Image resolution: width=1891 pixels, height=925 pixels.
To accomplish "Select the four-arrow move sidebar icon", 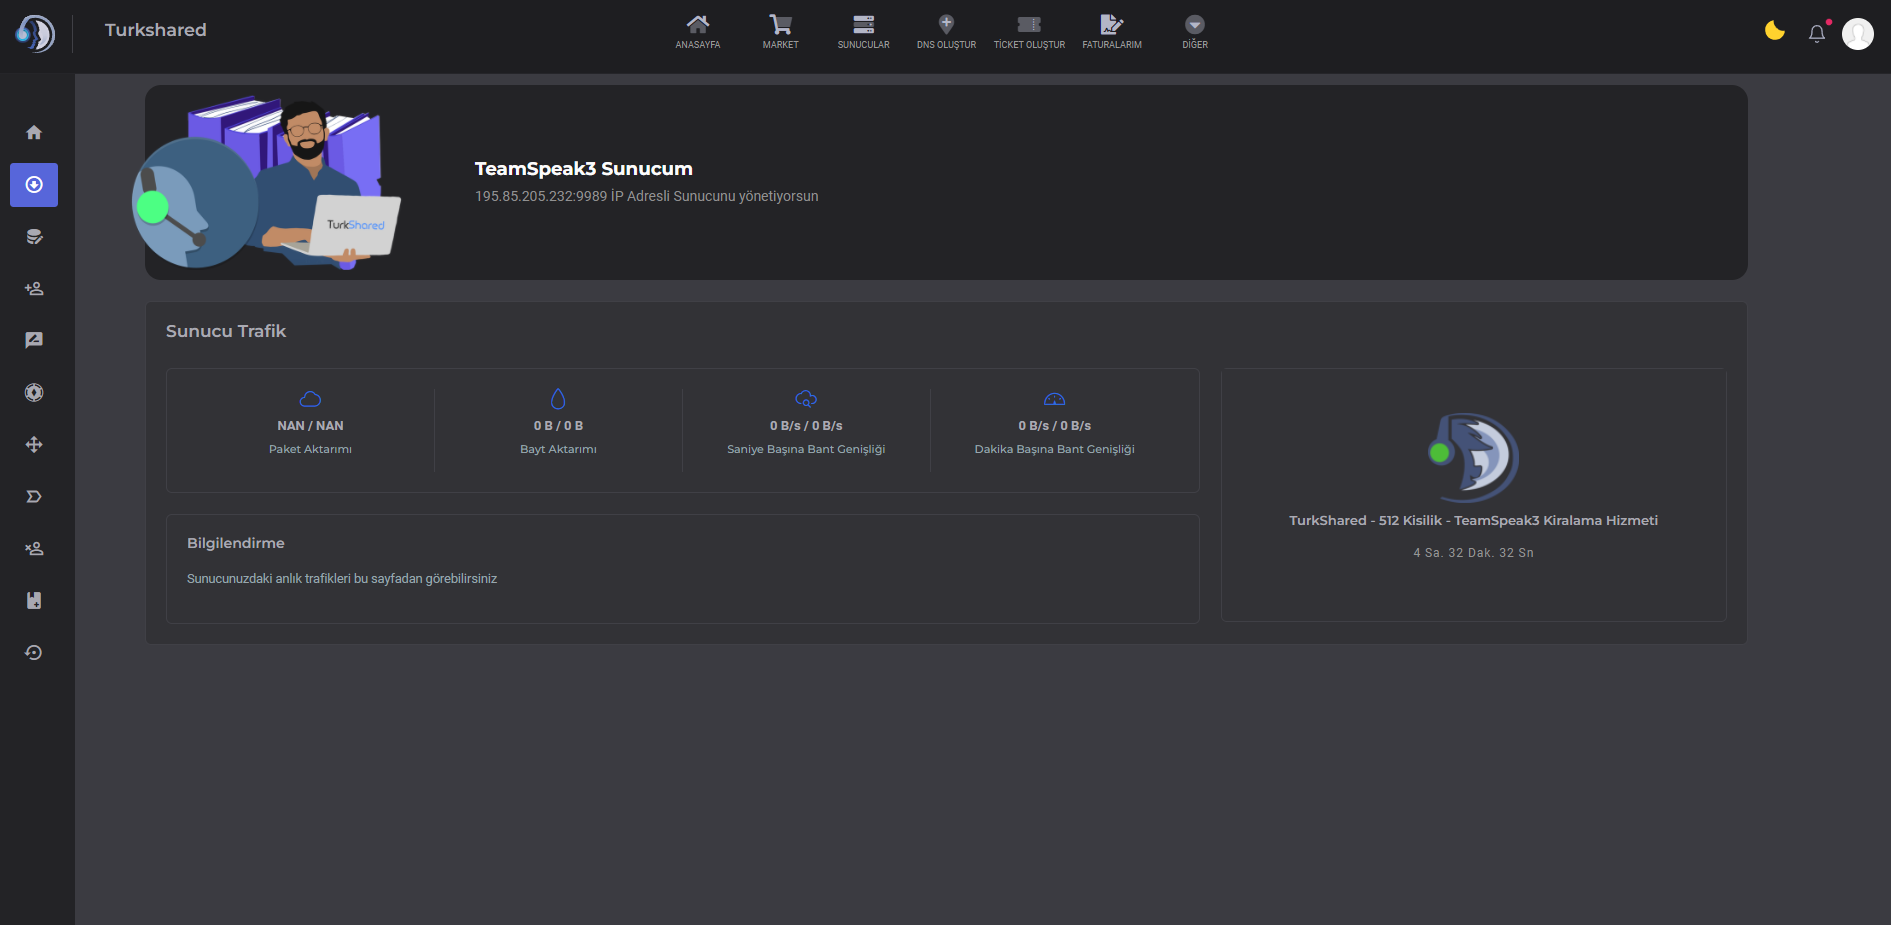I will [34, 445].
